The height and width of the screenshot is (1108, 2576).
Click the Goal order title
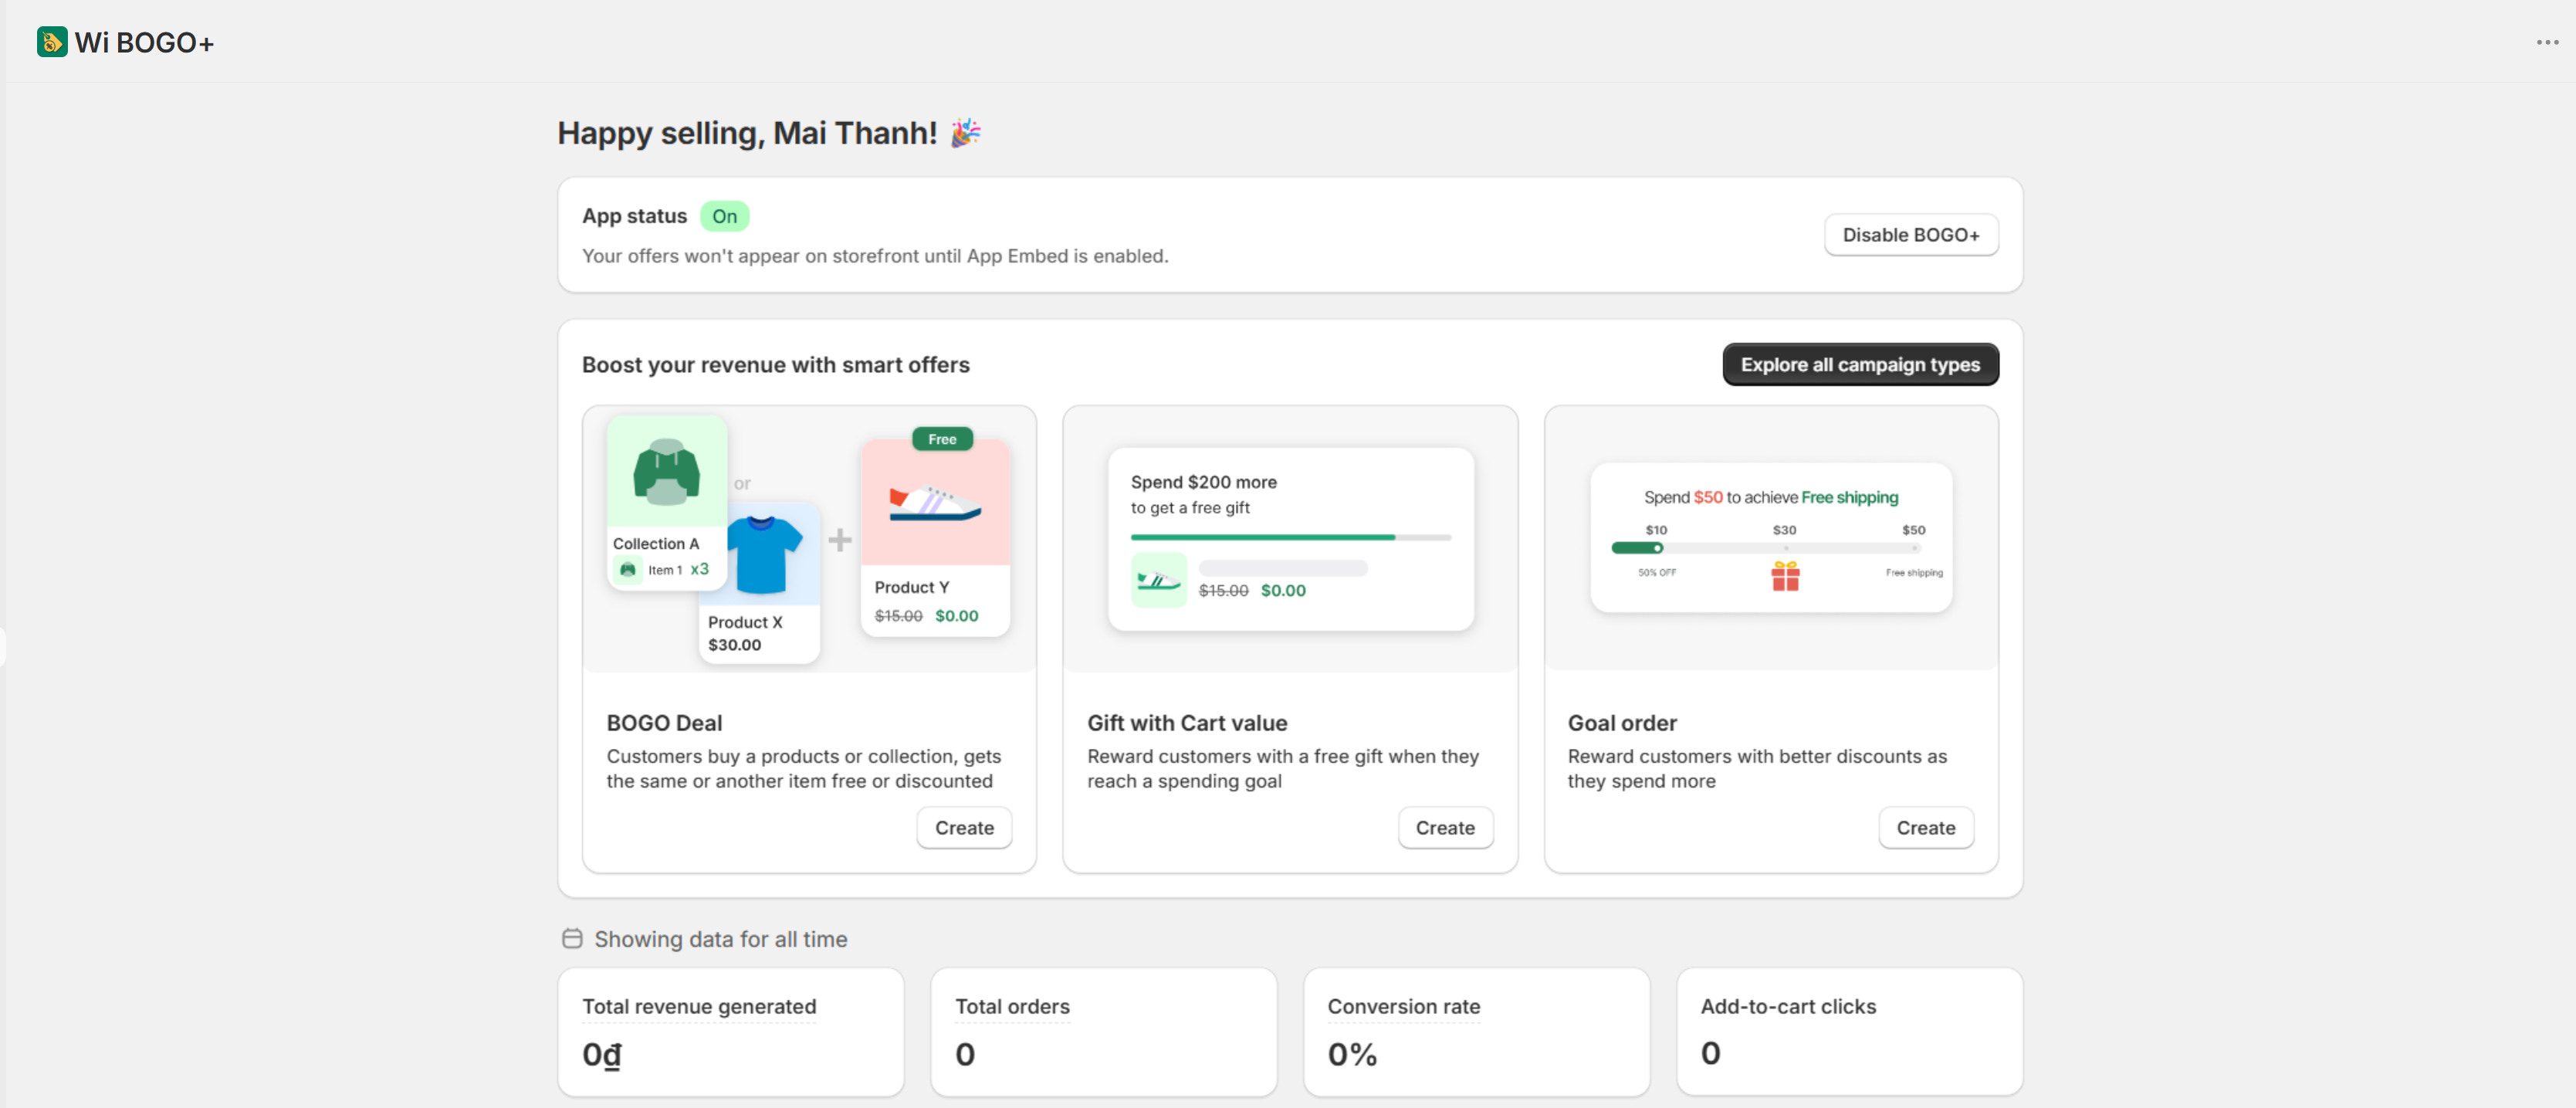click(x=1622, y=723)
